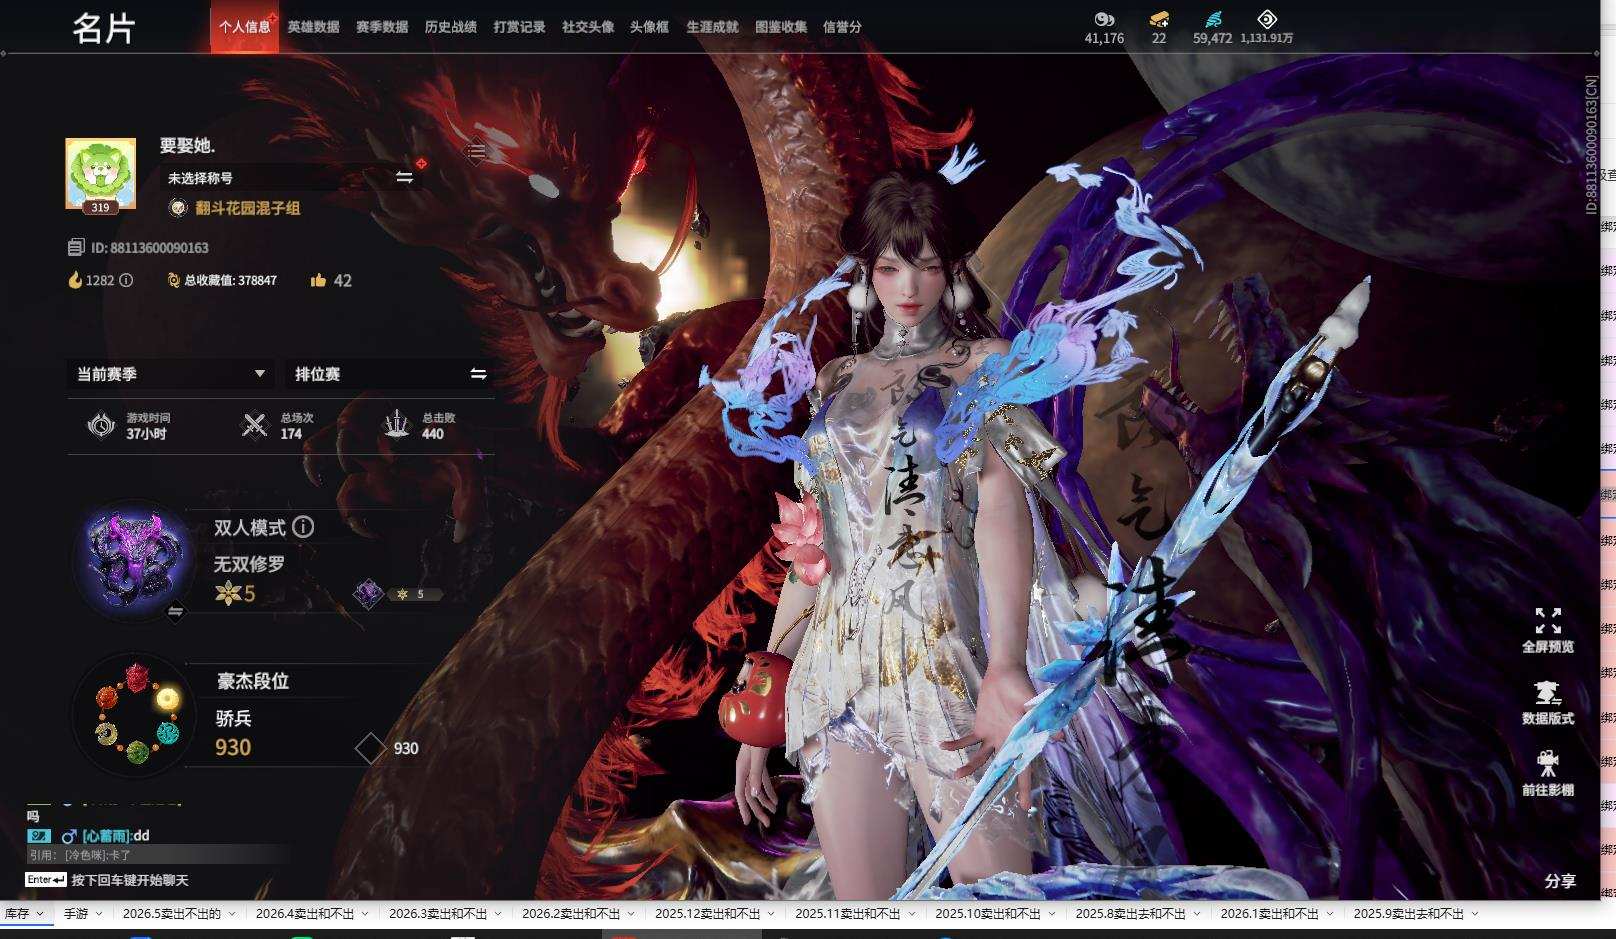Screen dimensions: 1616x939
Task: Click the collection value icon beside 总收藏值
Action: [173, 280]
